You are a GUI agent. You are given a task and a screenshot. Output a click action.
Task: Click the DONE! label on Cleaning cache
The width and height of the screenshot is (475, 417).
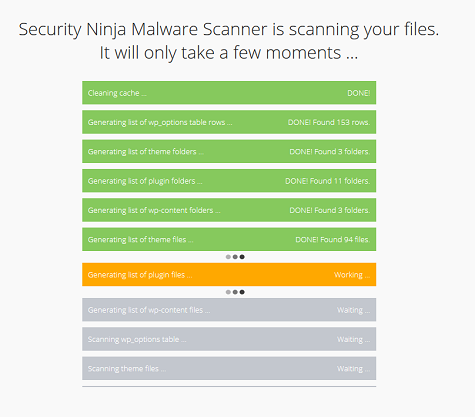click(359, 93)
